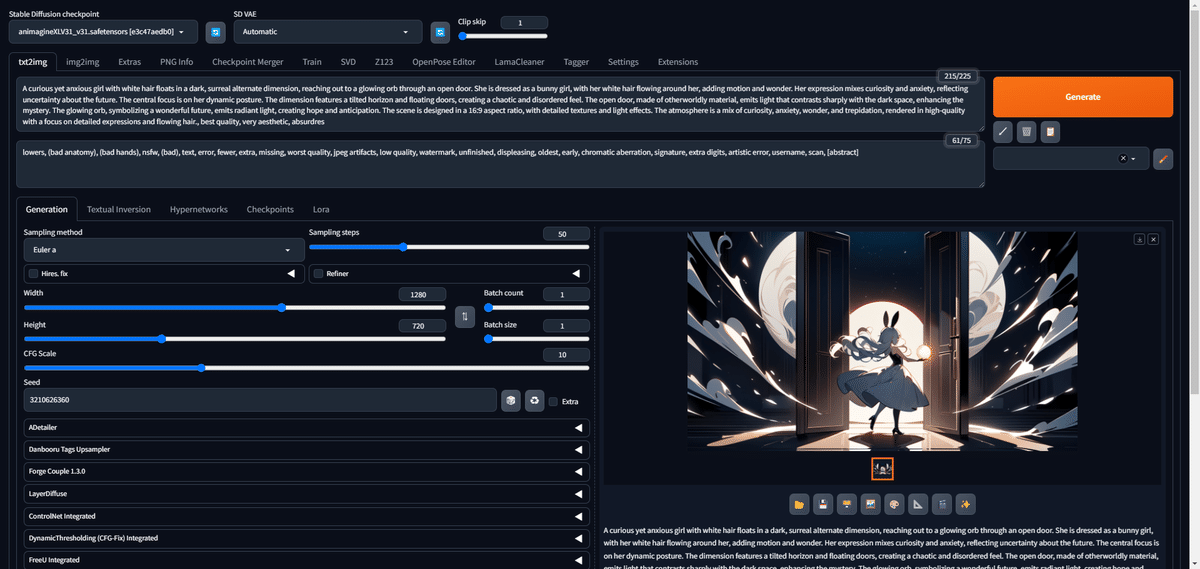Switch to the img2img tab
Image resolution: width=1200 pixels, height=569 pixels.
coord(84,62)
